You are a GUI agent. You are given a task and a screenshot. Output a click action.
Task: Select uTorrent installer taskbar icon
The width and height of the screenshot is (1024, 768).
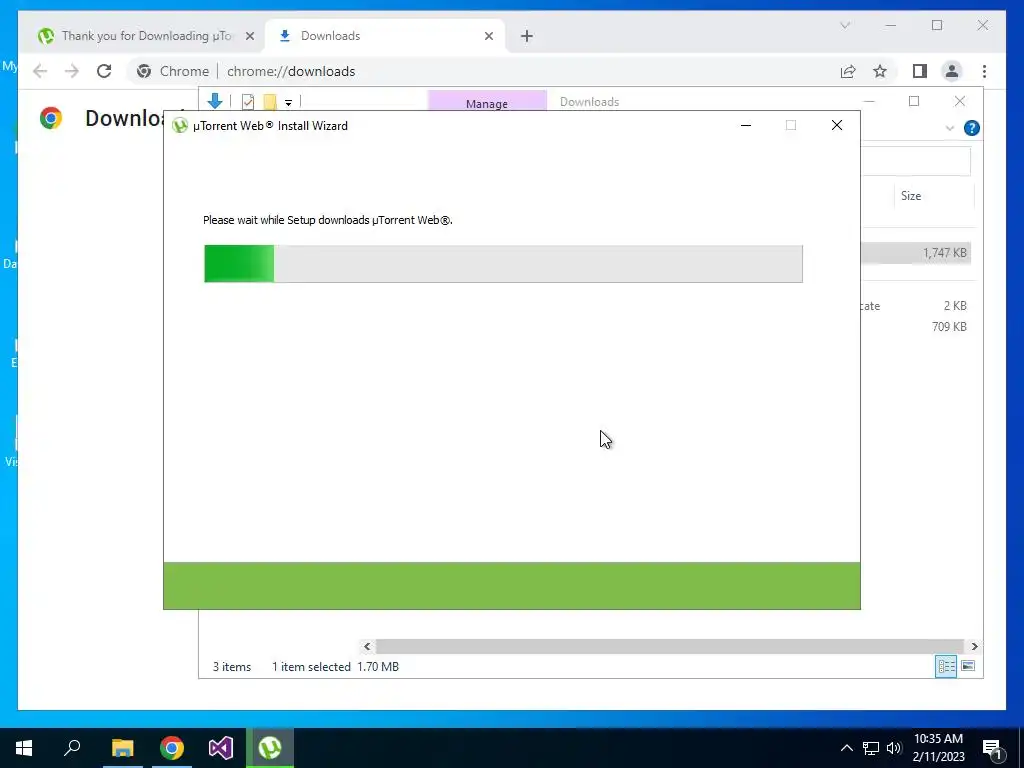coord(270,748)
